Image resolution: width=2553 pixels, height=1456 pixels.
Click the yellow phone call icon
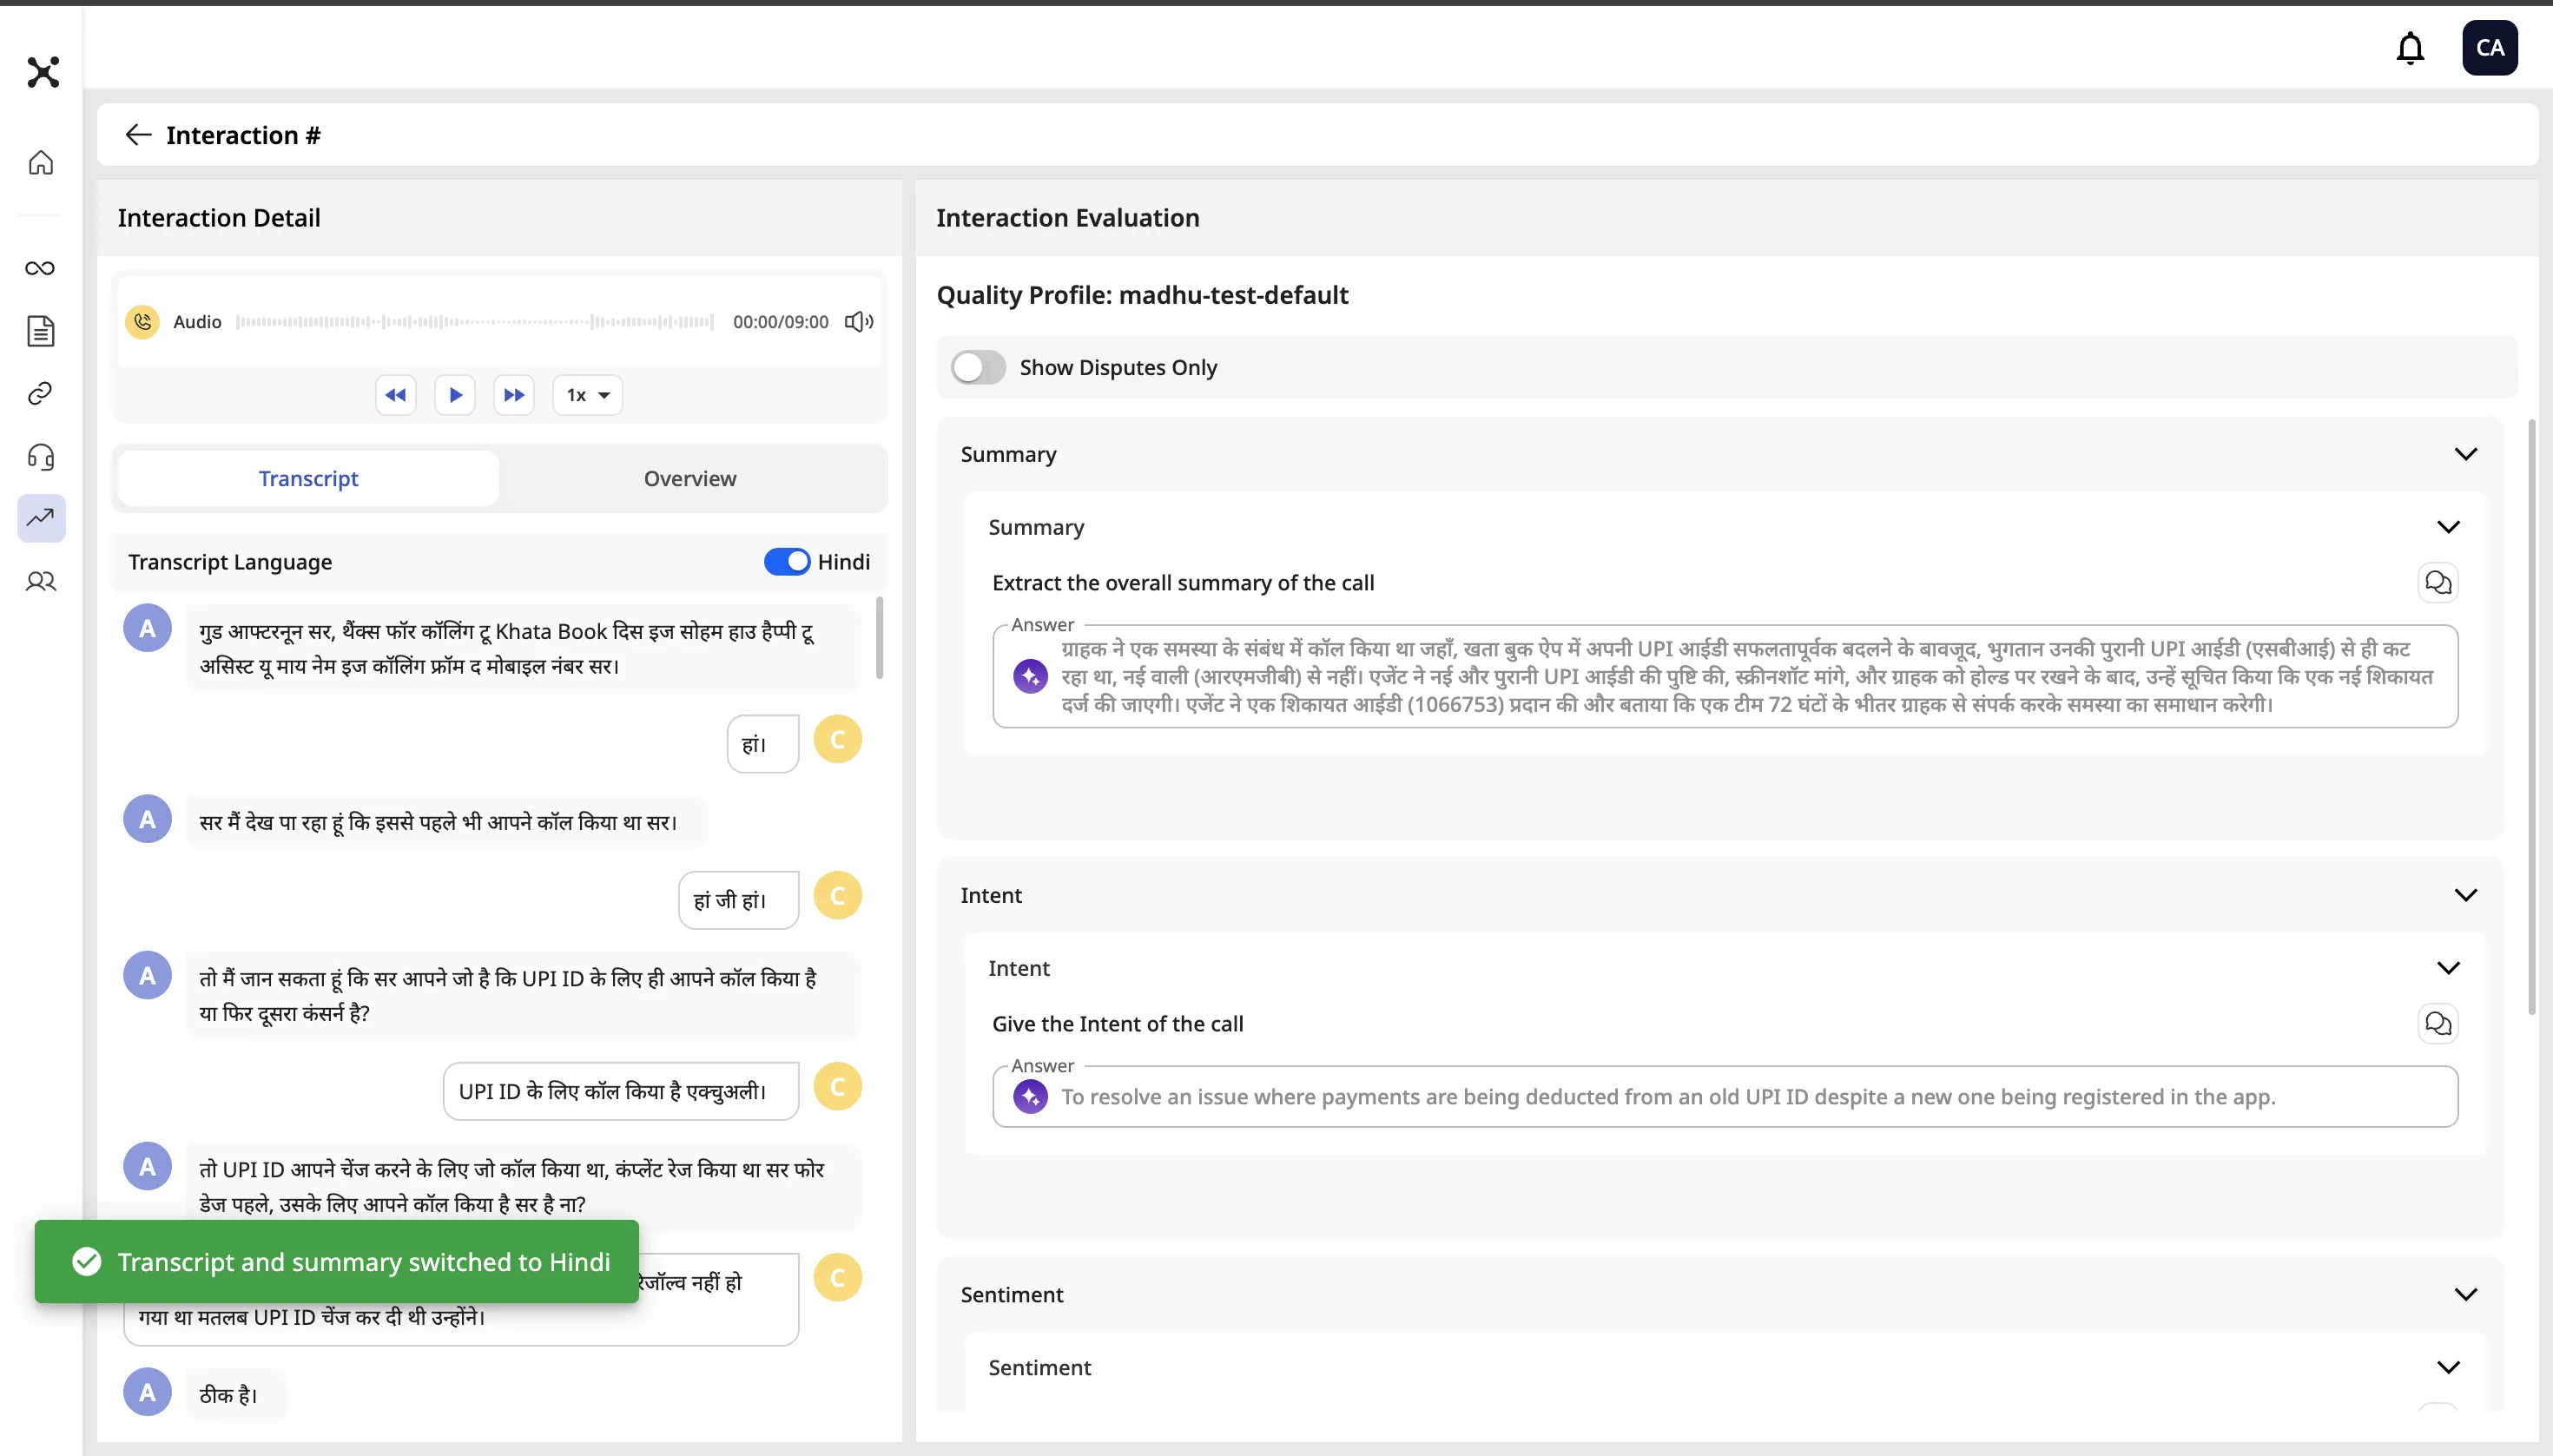[x=143, y=322]
